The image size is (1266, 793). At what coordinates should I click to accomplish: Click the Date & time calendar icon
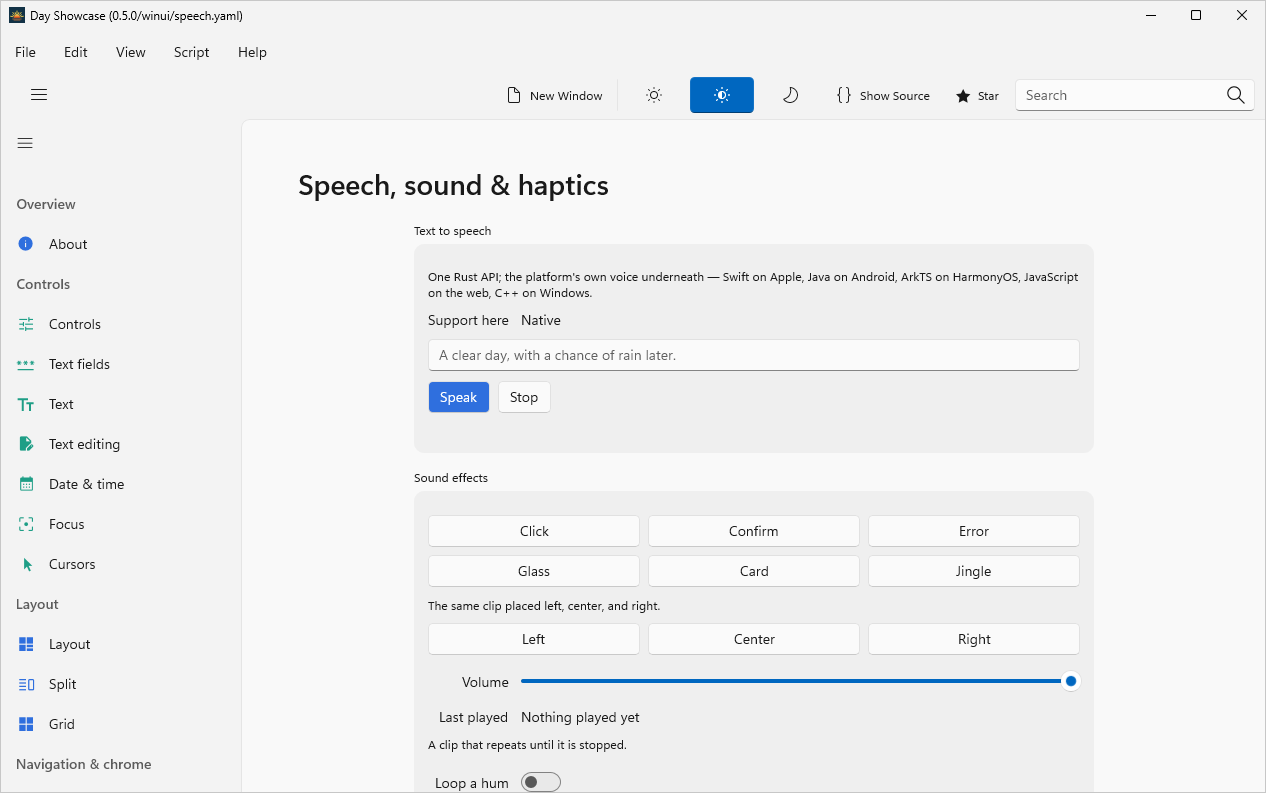[27, 484]
